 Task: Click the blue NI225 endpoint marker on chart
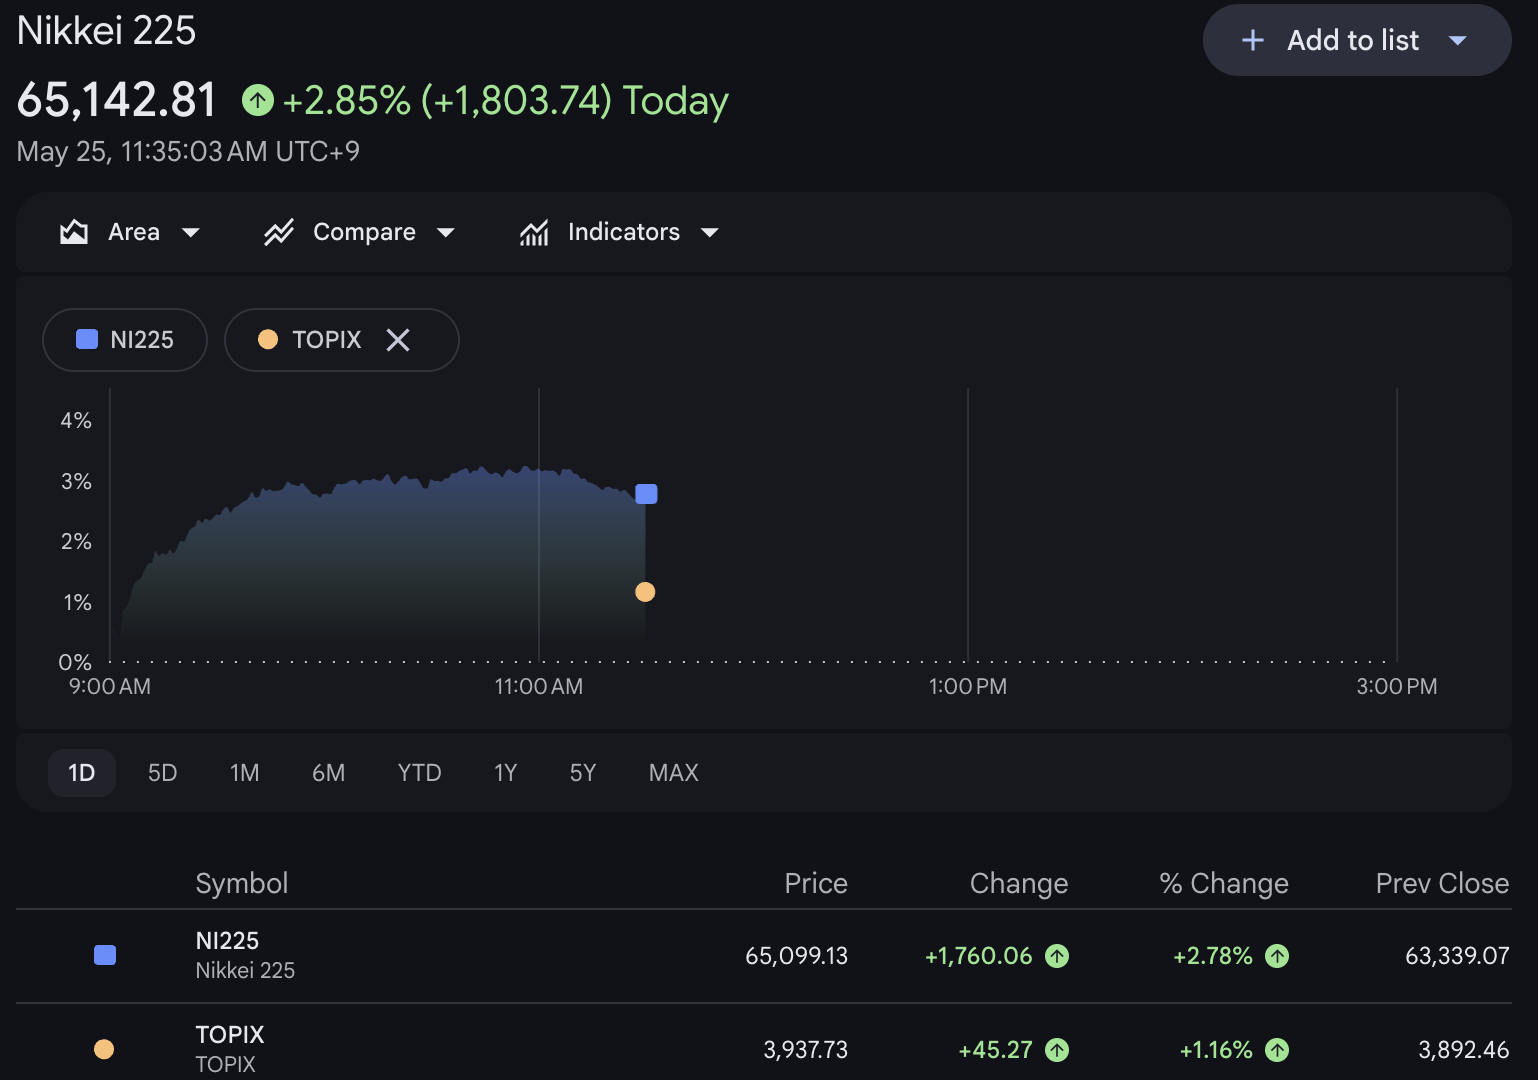pos(646,494)
